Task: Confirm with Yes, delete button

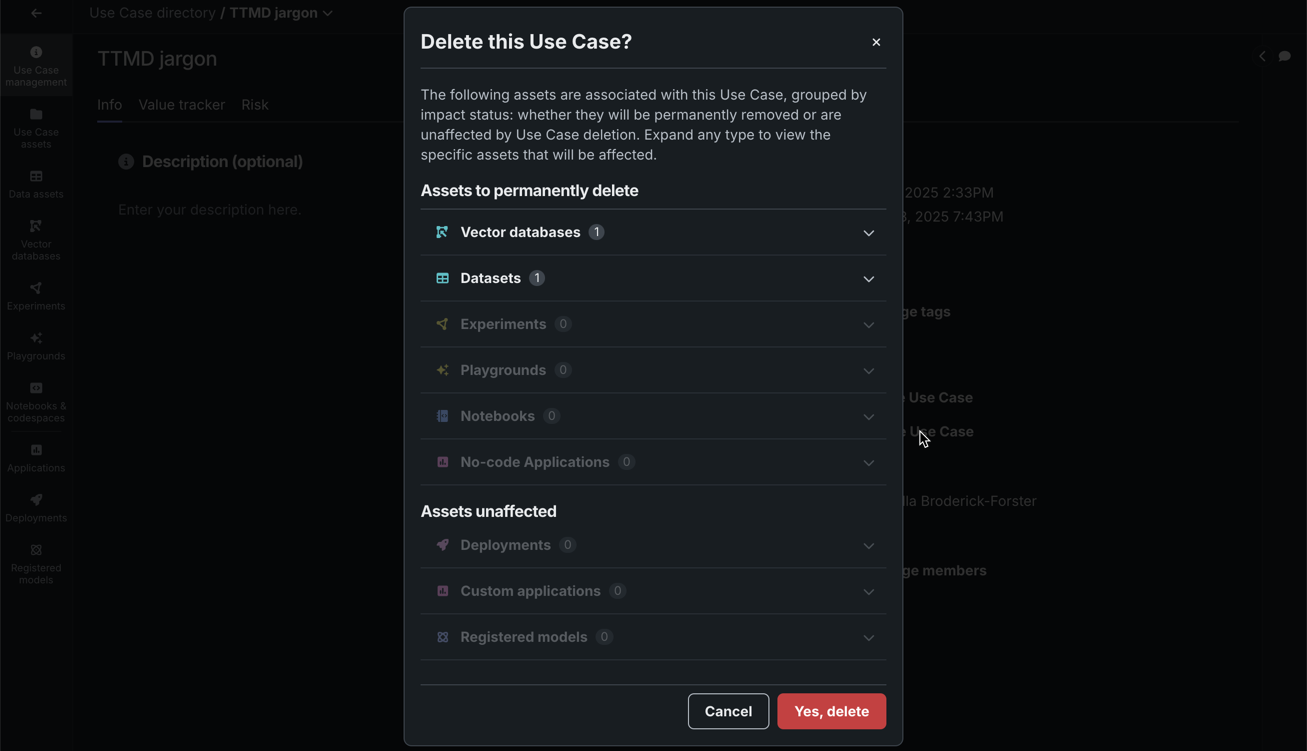Action: [831, 711]
